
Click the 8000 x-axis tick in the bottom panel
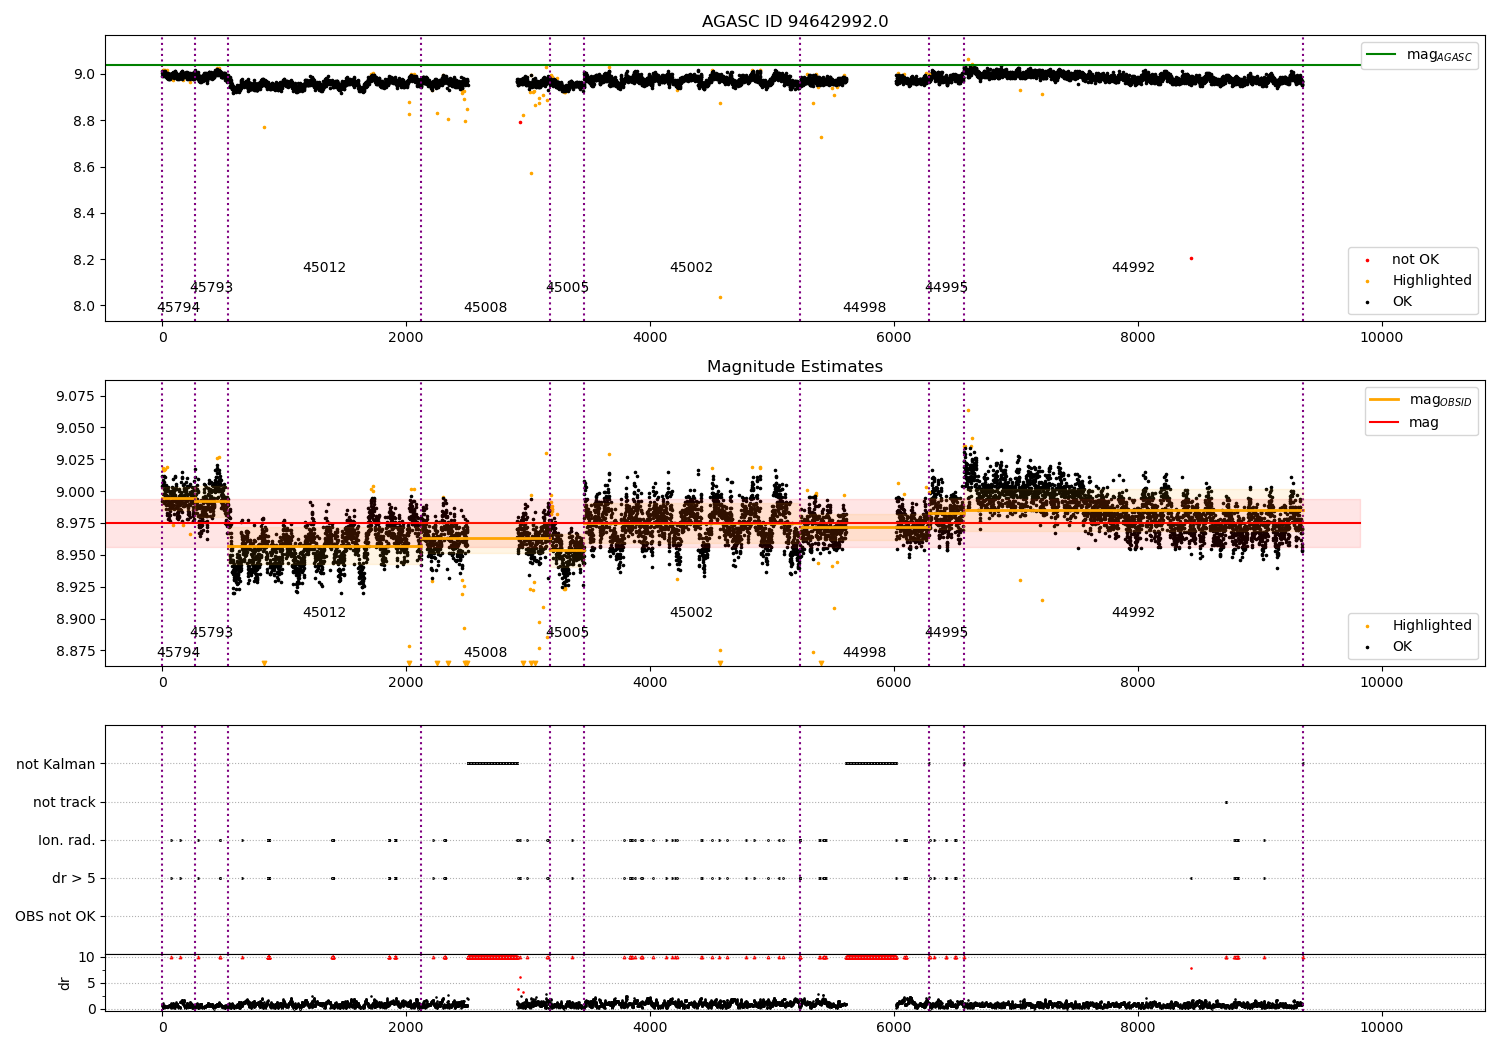[1138, 1027]
